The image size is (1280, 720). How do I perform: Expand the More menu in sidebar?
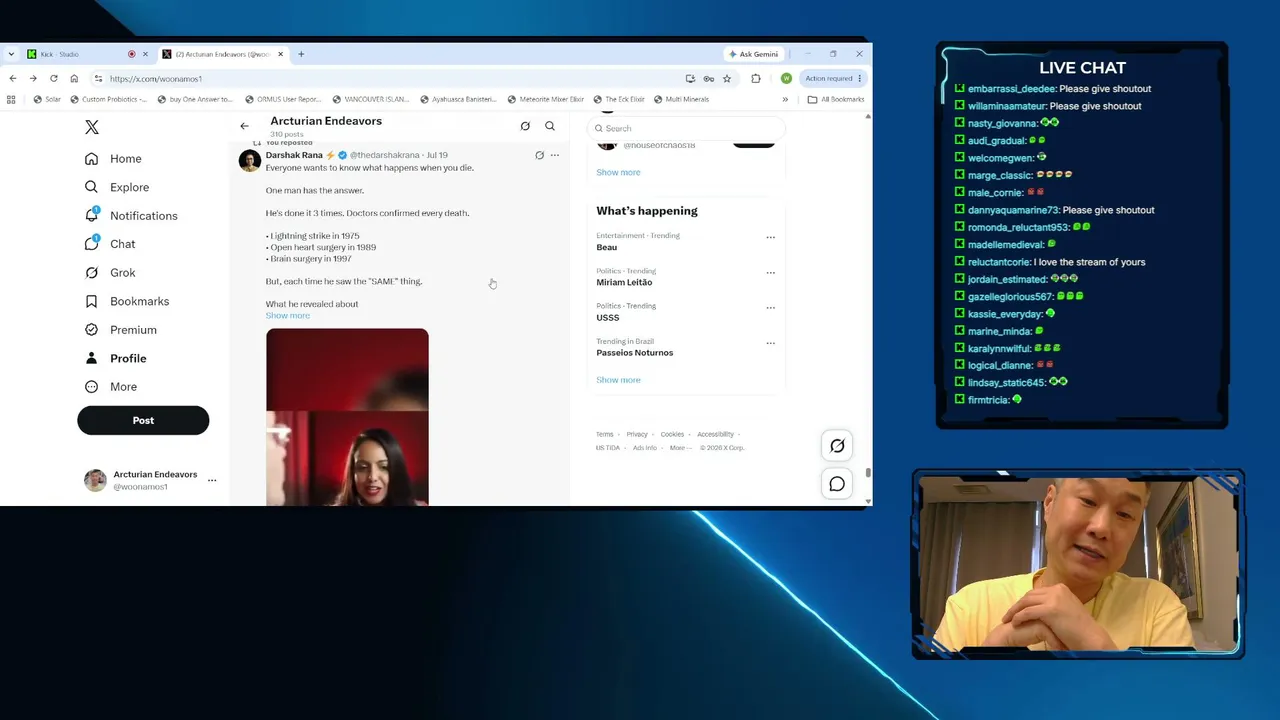click(x=111, y=387)
